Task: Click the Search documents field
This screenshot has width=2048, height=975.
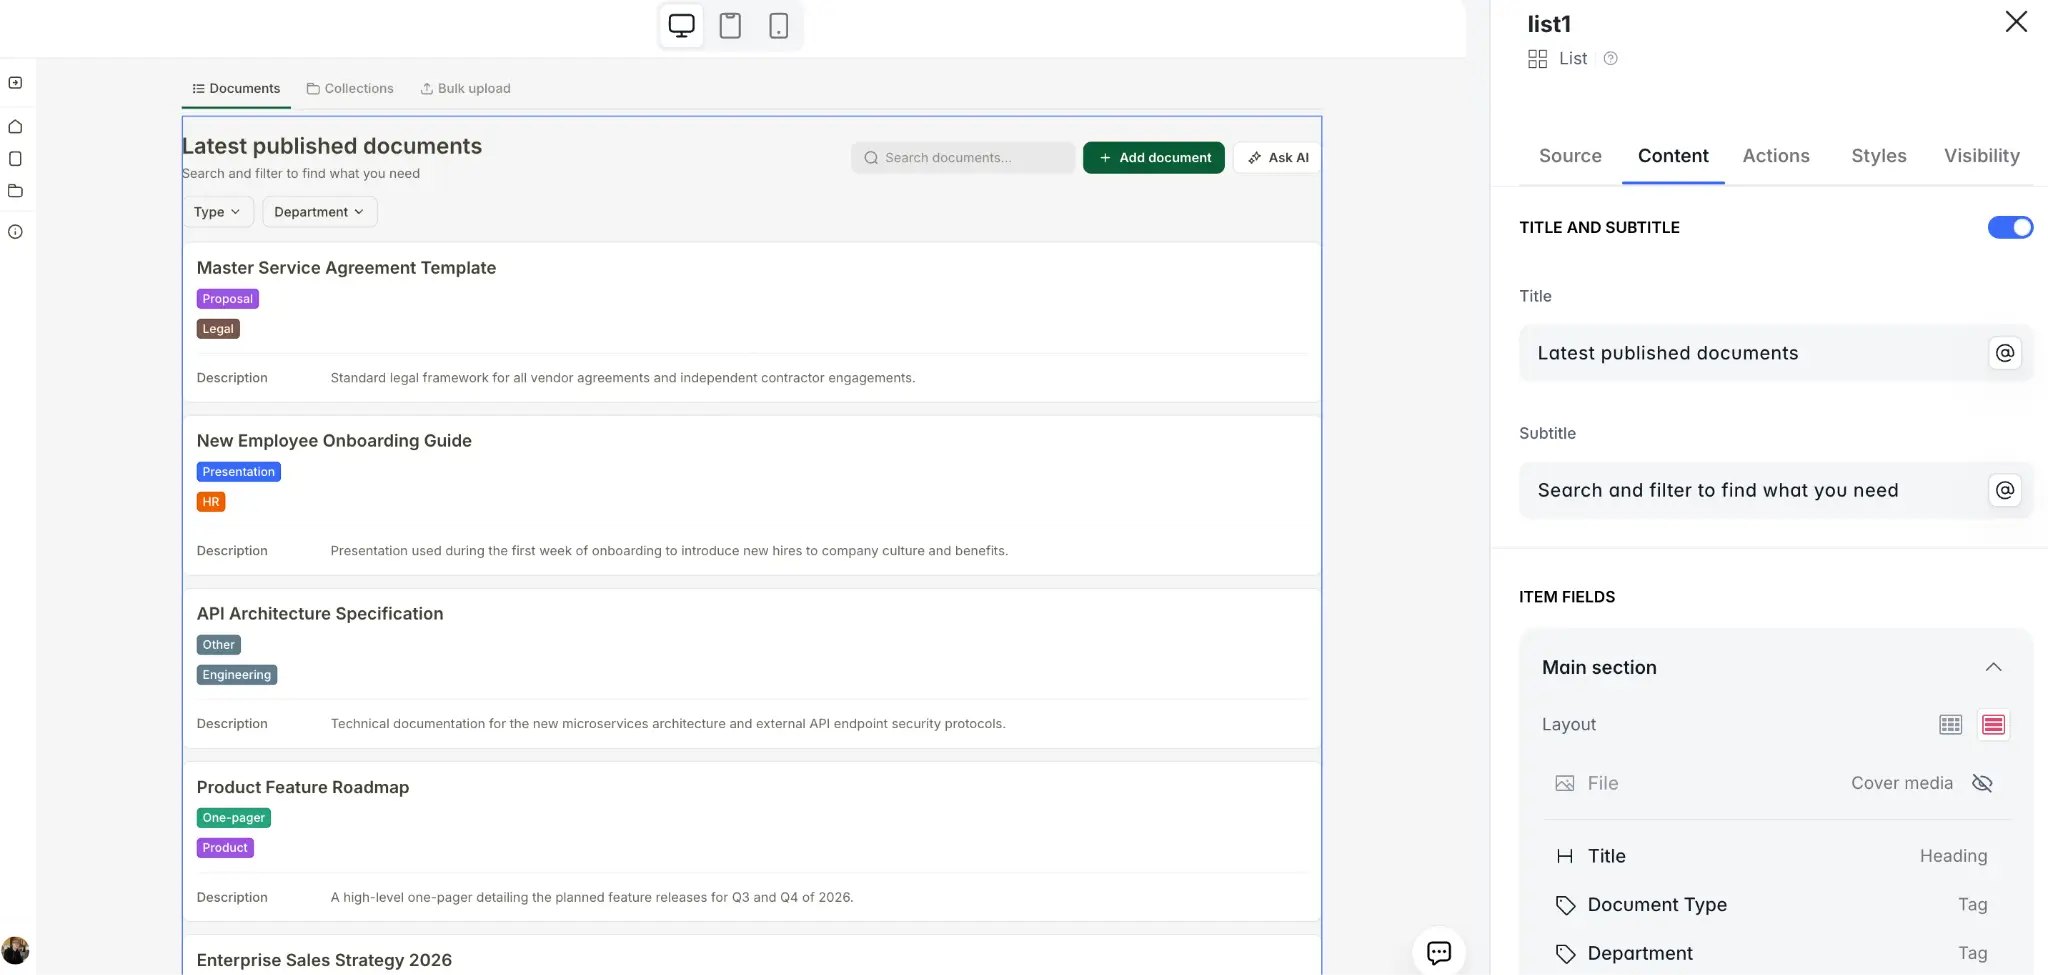Action: tap(961, 157)
